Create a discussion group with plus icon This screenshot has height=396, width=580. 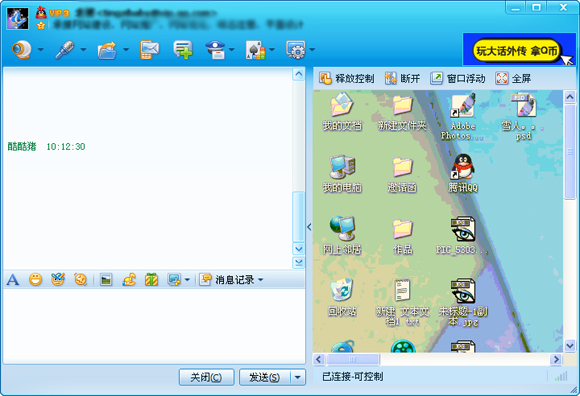click(183, 50)
